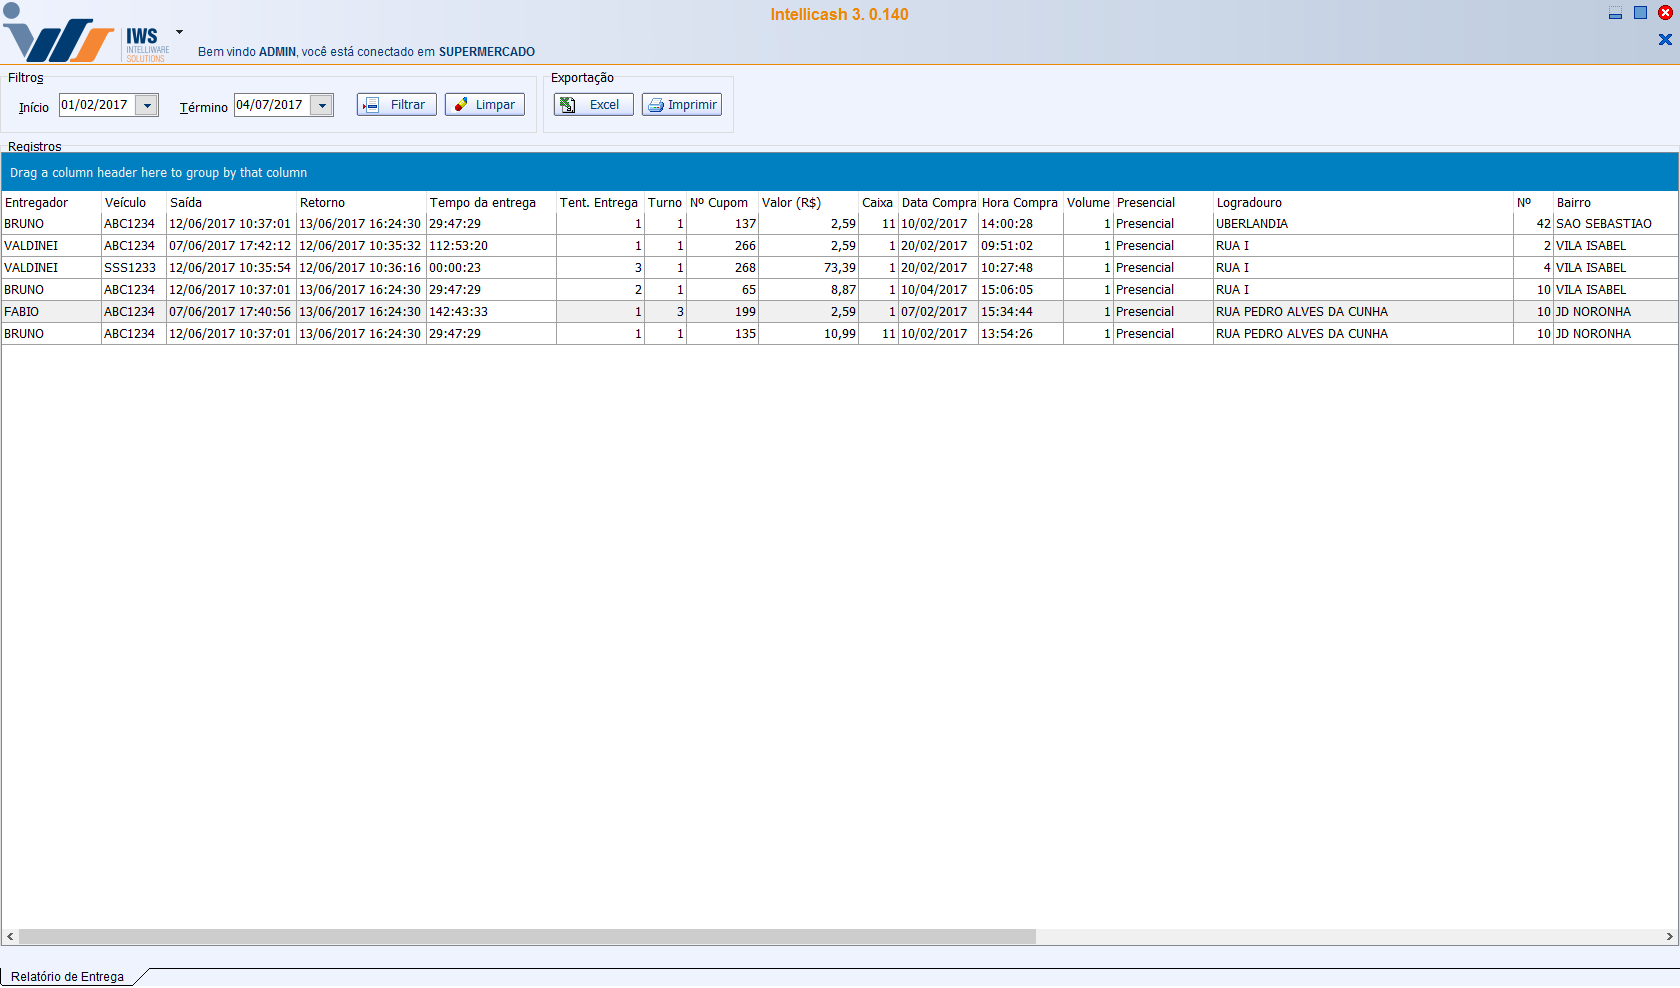This screenshot has height=988, width=1680.
Task: Click the Início date input field
Action: pos(96,105)
